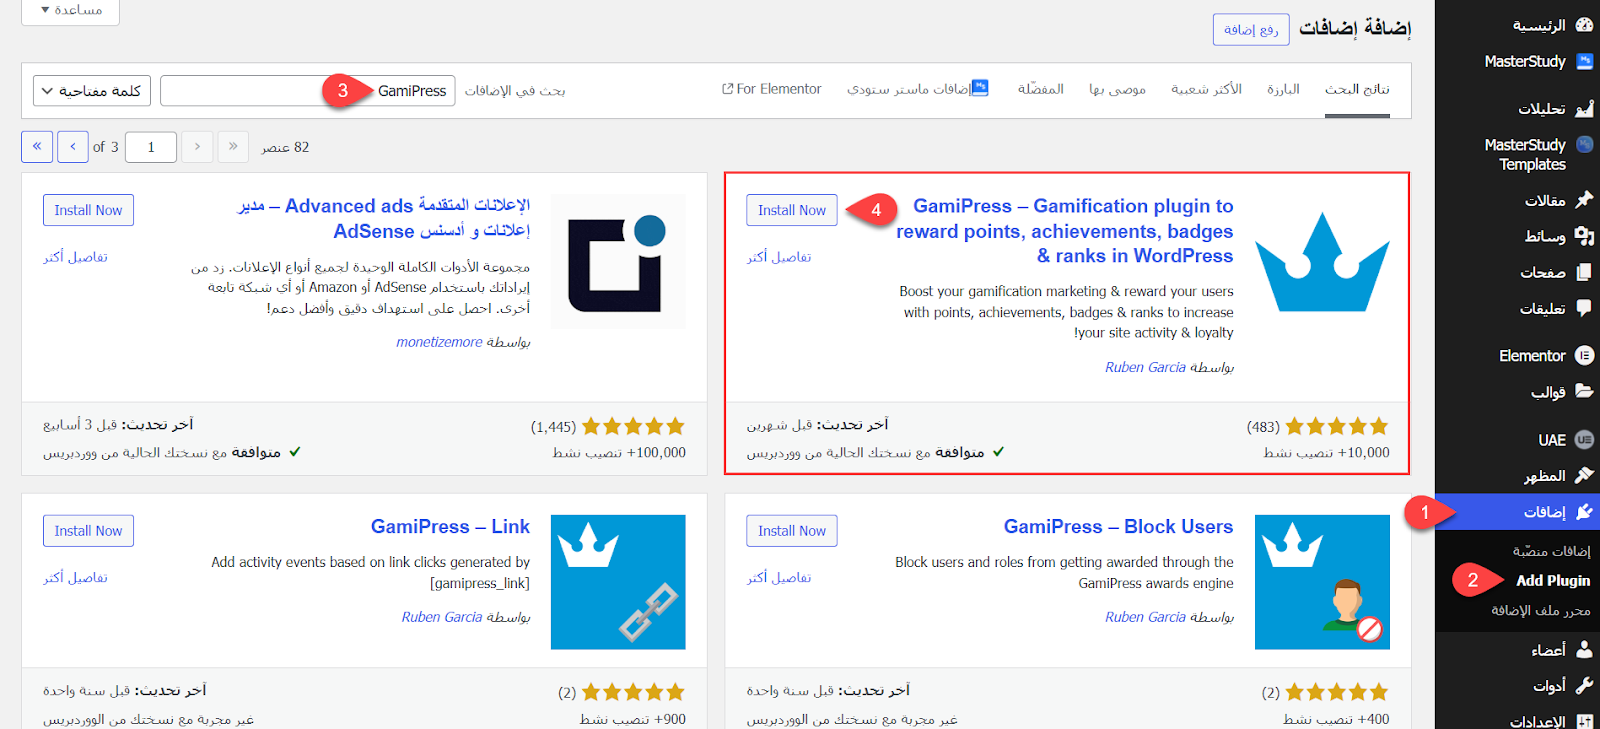Open تفاصيل أكثر for Advanced Ads
Image resolution: width=1600 pixels, height=729 pixels.
tap(75, 257)
